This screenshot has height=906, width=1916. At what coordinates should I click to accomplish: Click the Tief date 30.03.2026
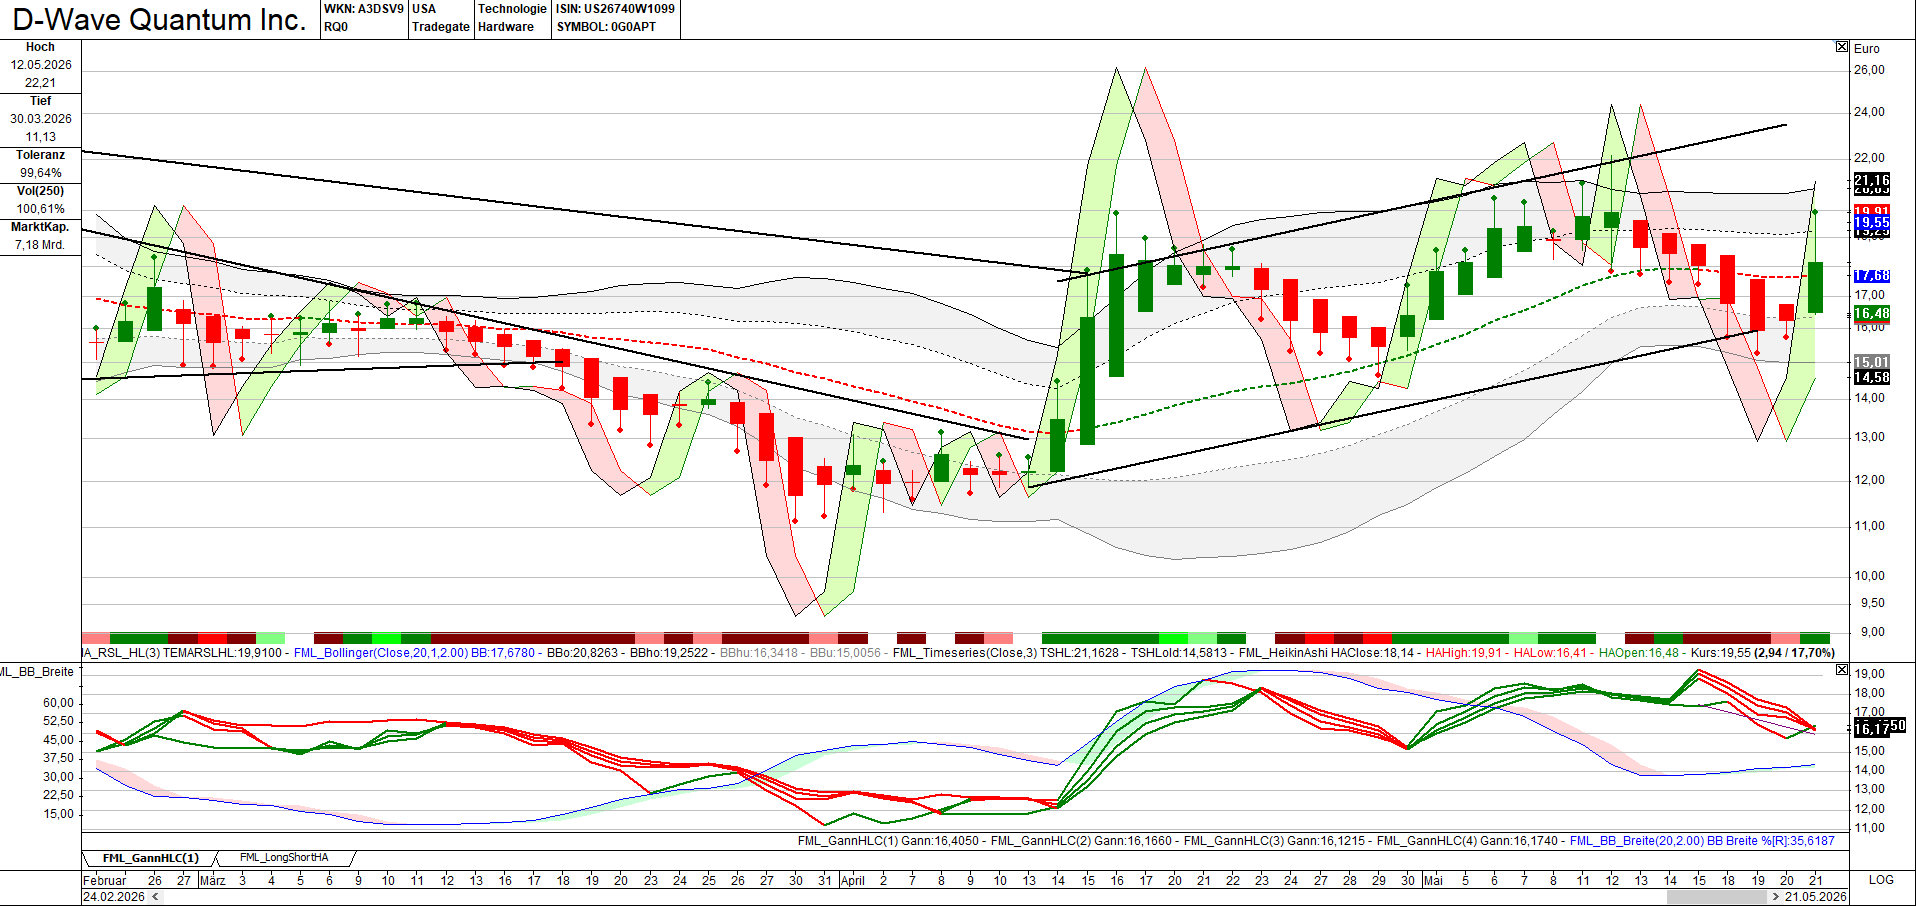tap(41, 119)
